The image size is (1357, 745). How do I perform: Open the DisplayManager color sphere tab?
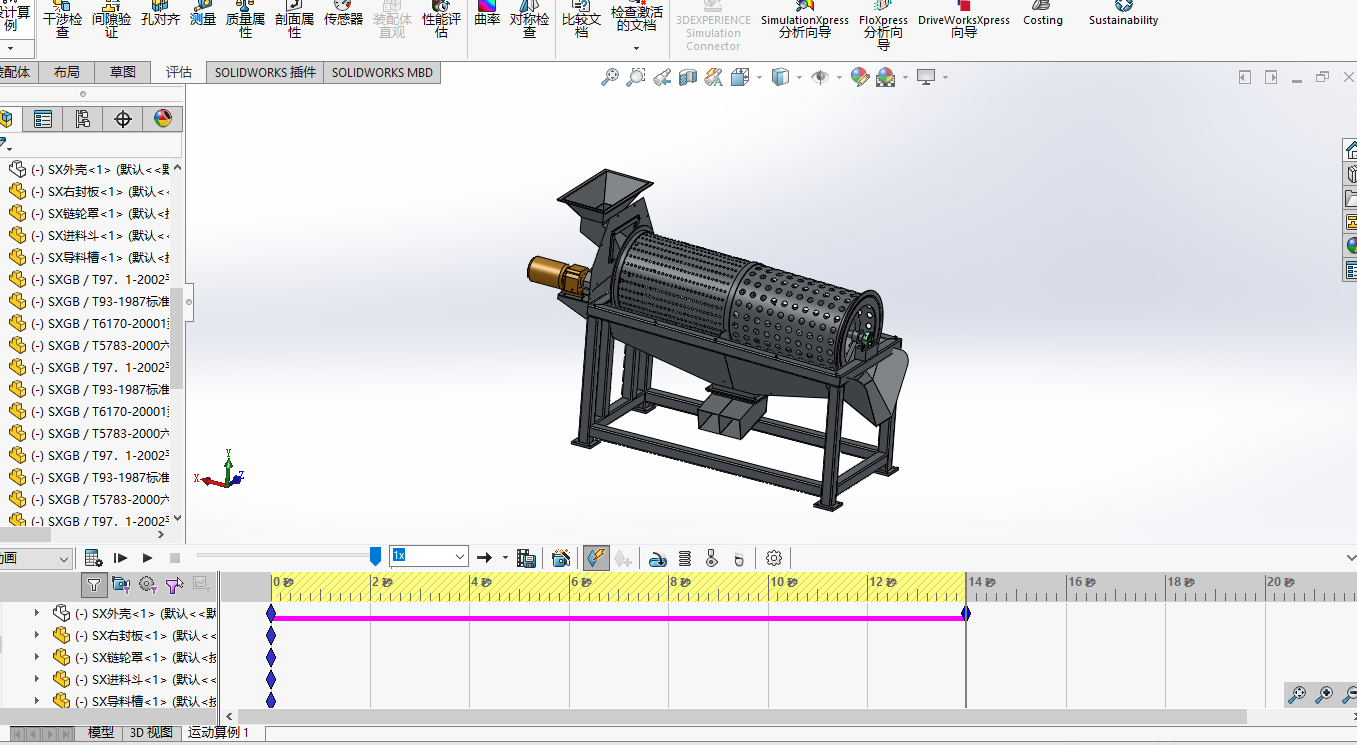[163, 119]
